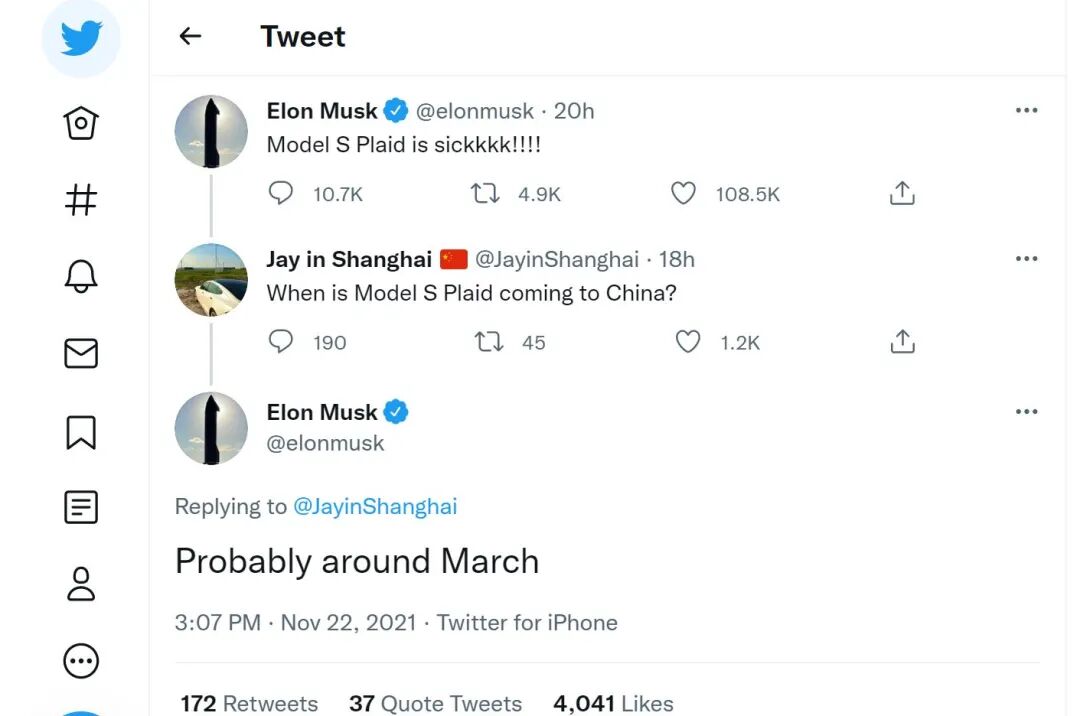Screen dimensions: 1080x716
Task: Click the Twitter bird logo
Action: 81,38
